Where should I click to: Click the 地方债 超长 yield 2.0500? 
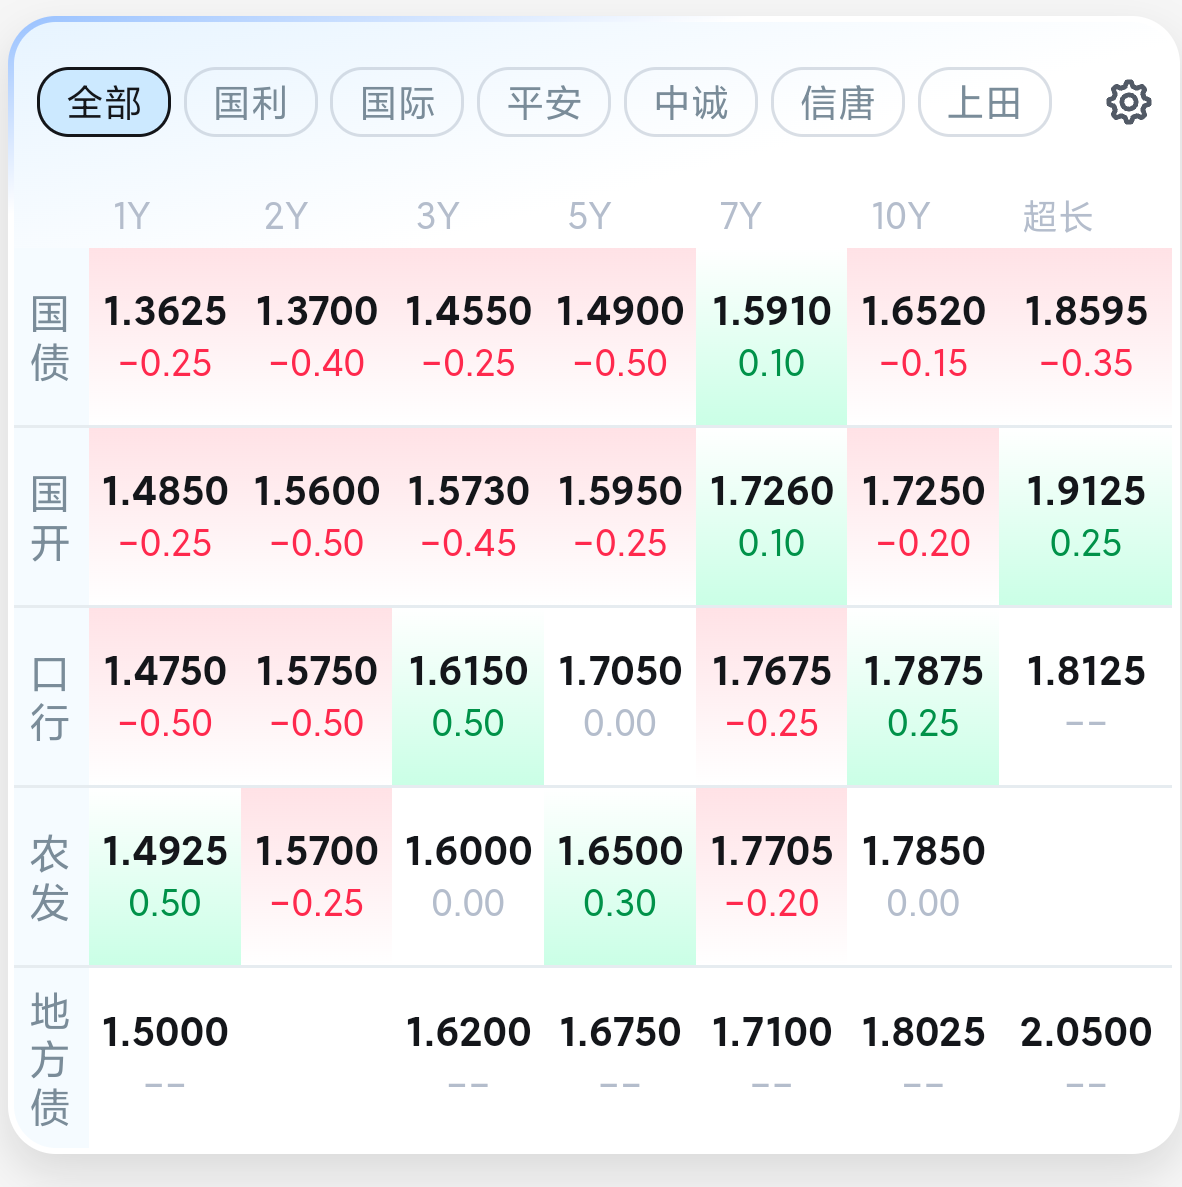point(1085,1056)
